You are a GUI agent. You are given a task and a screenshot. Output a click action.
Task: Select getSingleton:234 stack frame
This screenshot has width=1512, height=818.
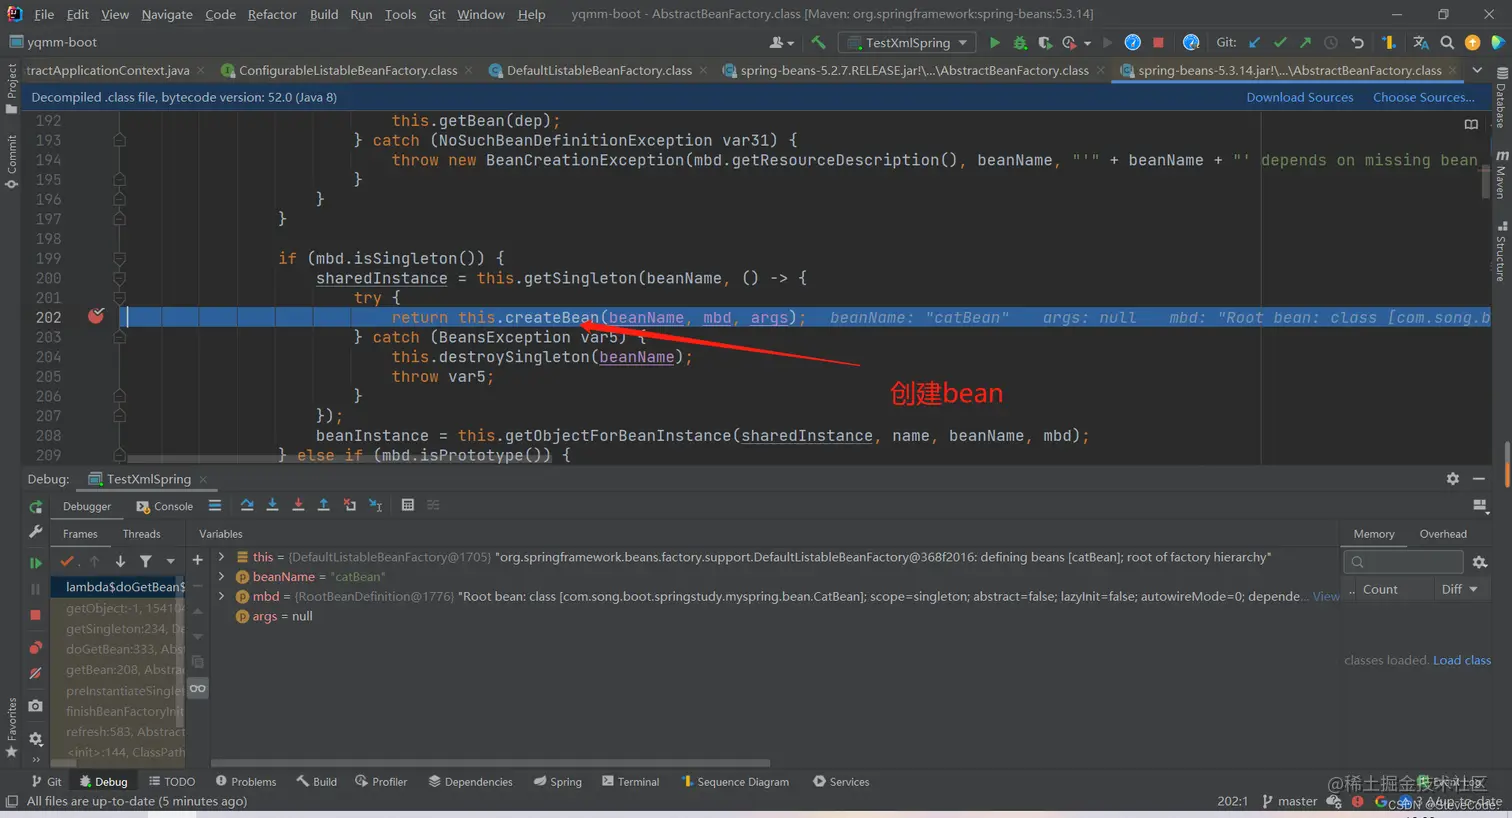click(125, 629)
